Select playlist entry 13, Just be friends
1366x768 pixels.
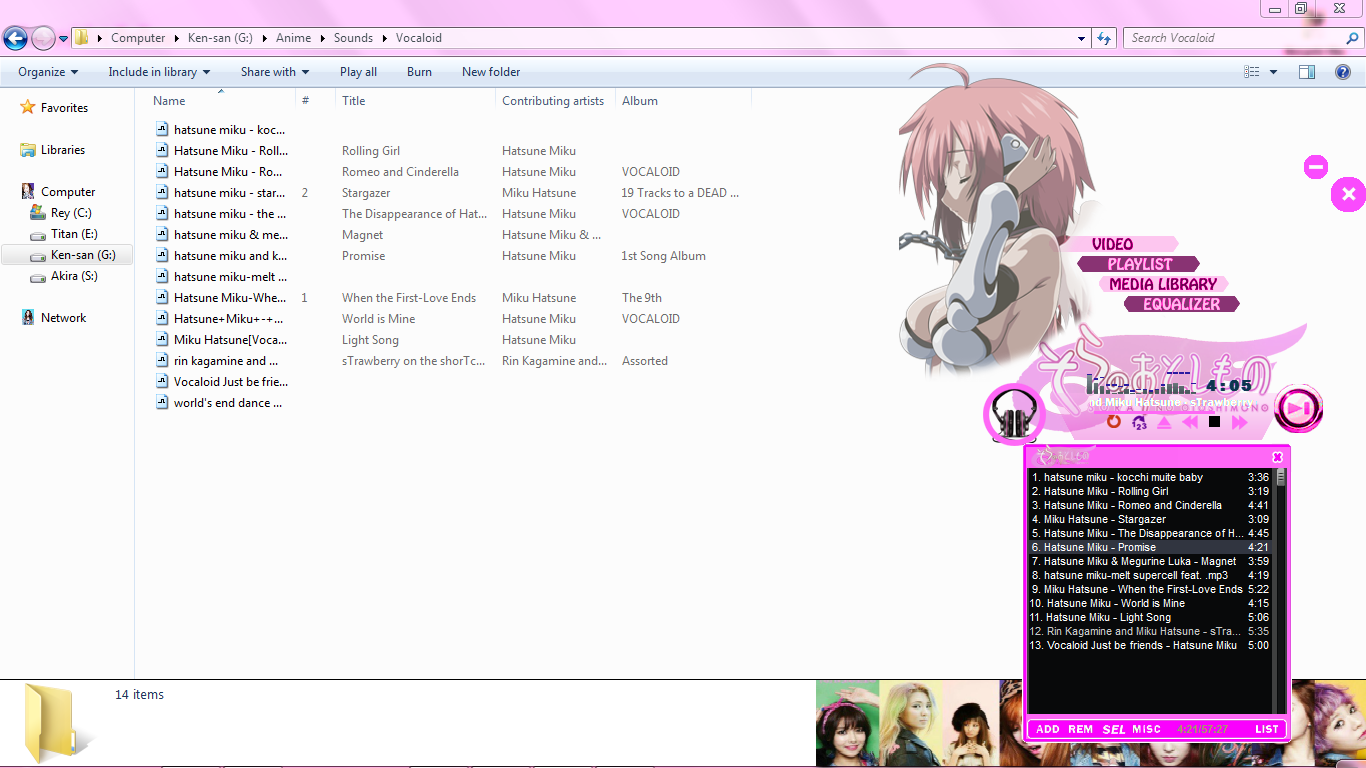(x=1150, y=645)
